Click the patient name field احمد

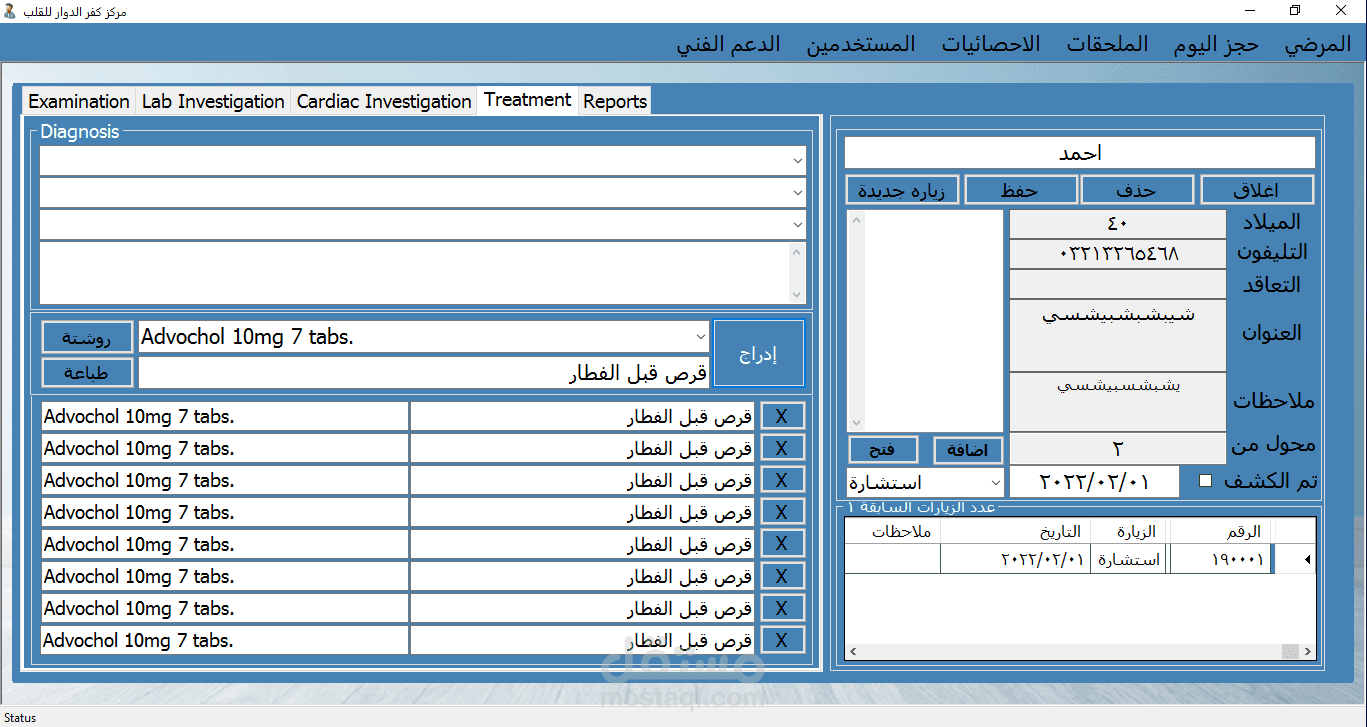click(1080, 153)
